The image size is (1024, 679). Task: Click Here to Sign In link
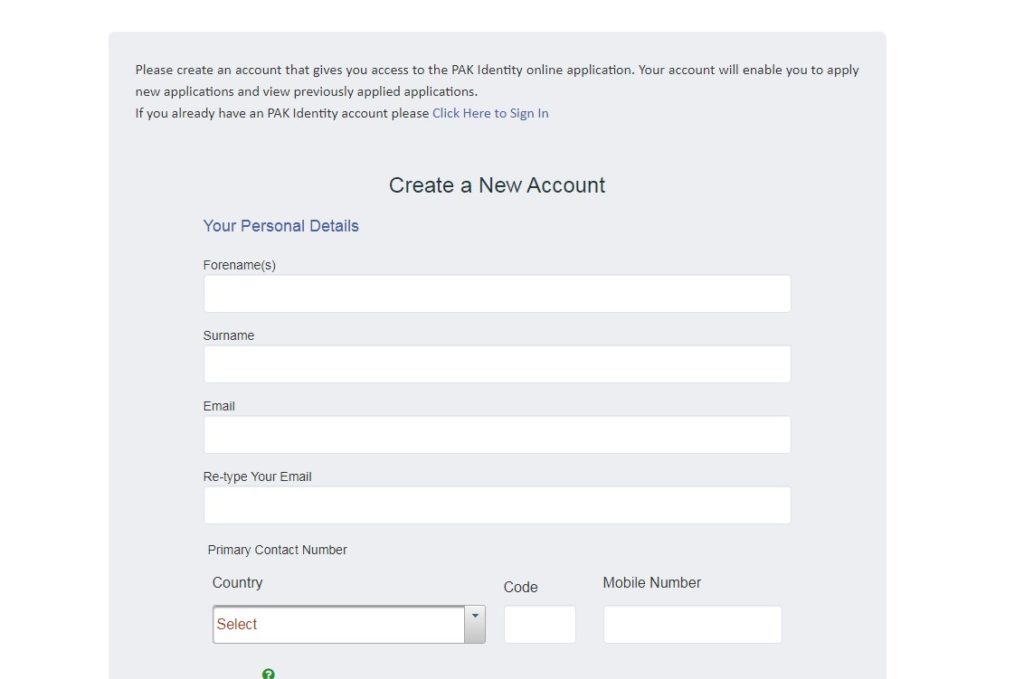click(x=489, y=113)
